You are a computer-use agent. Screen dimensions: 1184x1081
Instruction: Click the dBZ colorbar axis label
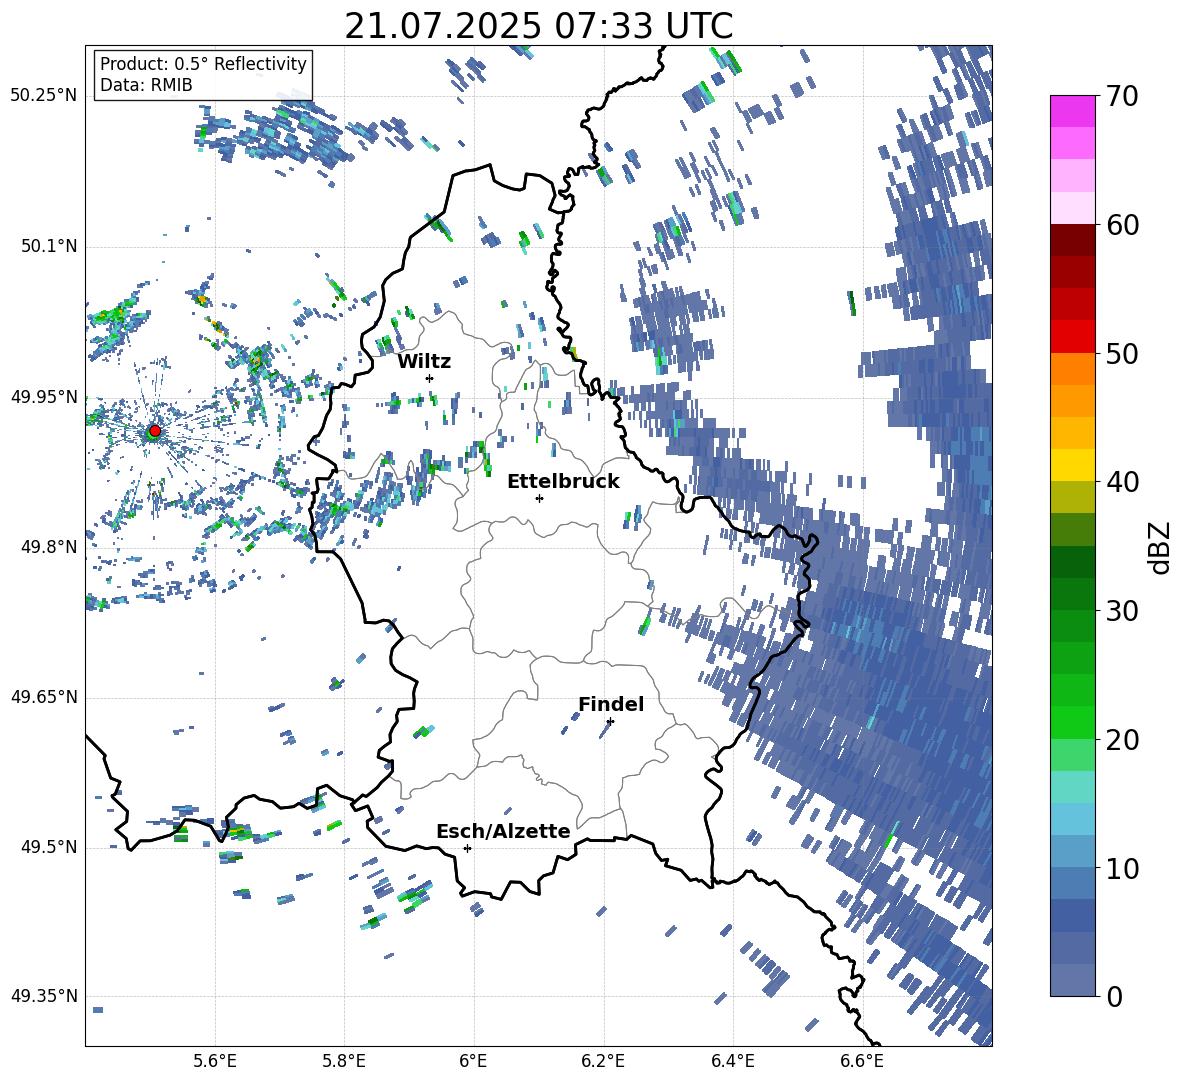pyautogui.click(x=1159, y=547)
